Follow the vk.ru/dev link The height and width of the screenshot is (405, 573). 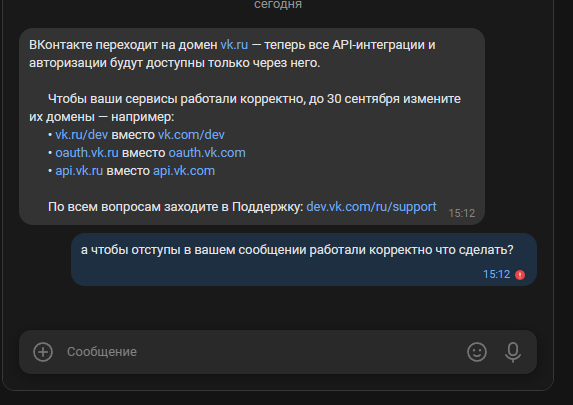tap(81, 135)
